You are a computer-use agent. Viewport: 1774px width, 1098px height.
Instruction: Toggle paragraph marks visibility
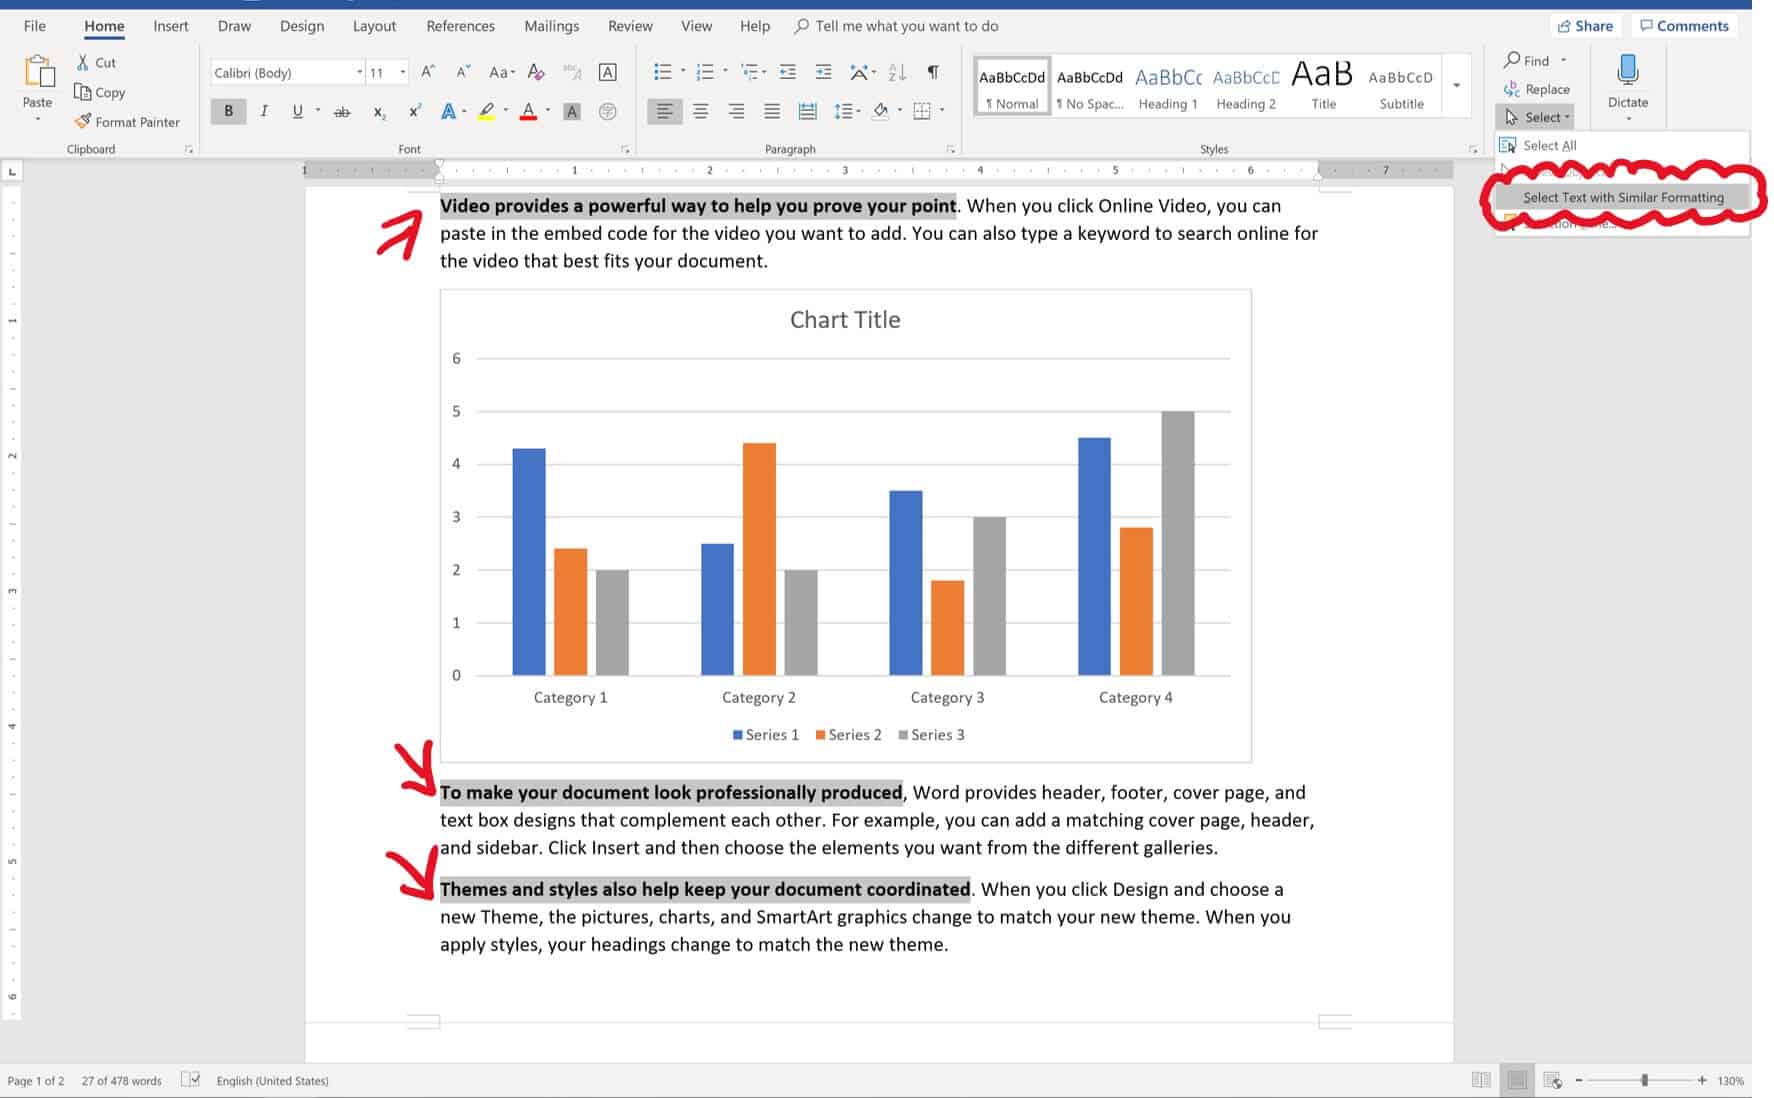click(932, 72)
